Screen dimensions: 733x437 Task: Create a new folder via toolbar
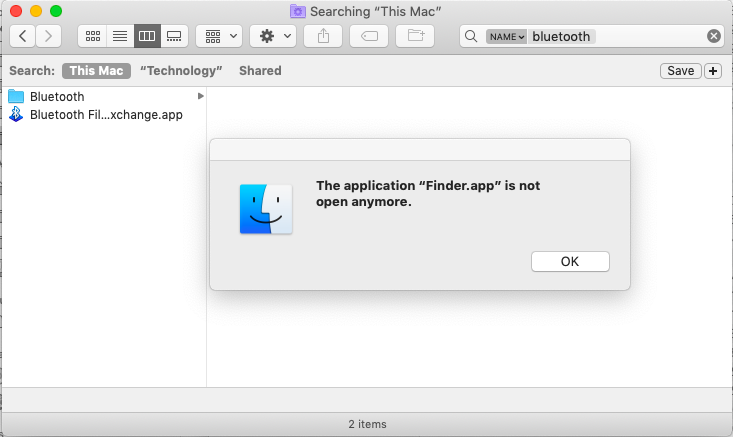point(415,36)
